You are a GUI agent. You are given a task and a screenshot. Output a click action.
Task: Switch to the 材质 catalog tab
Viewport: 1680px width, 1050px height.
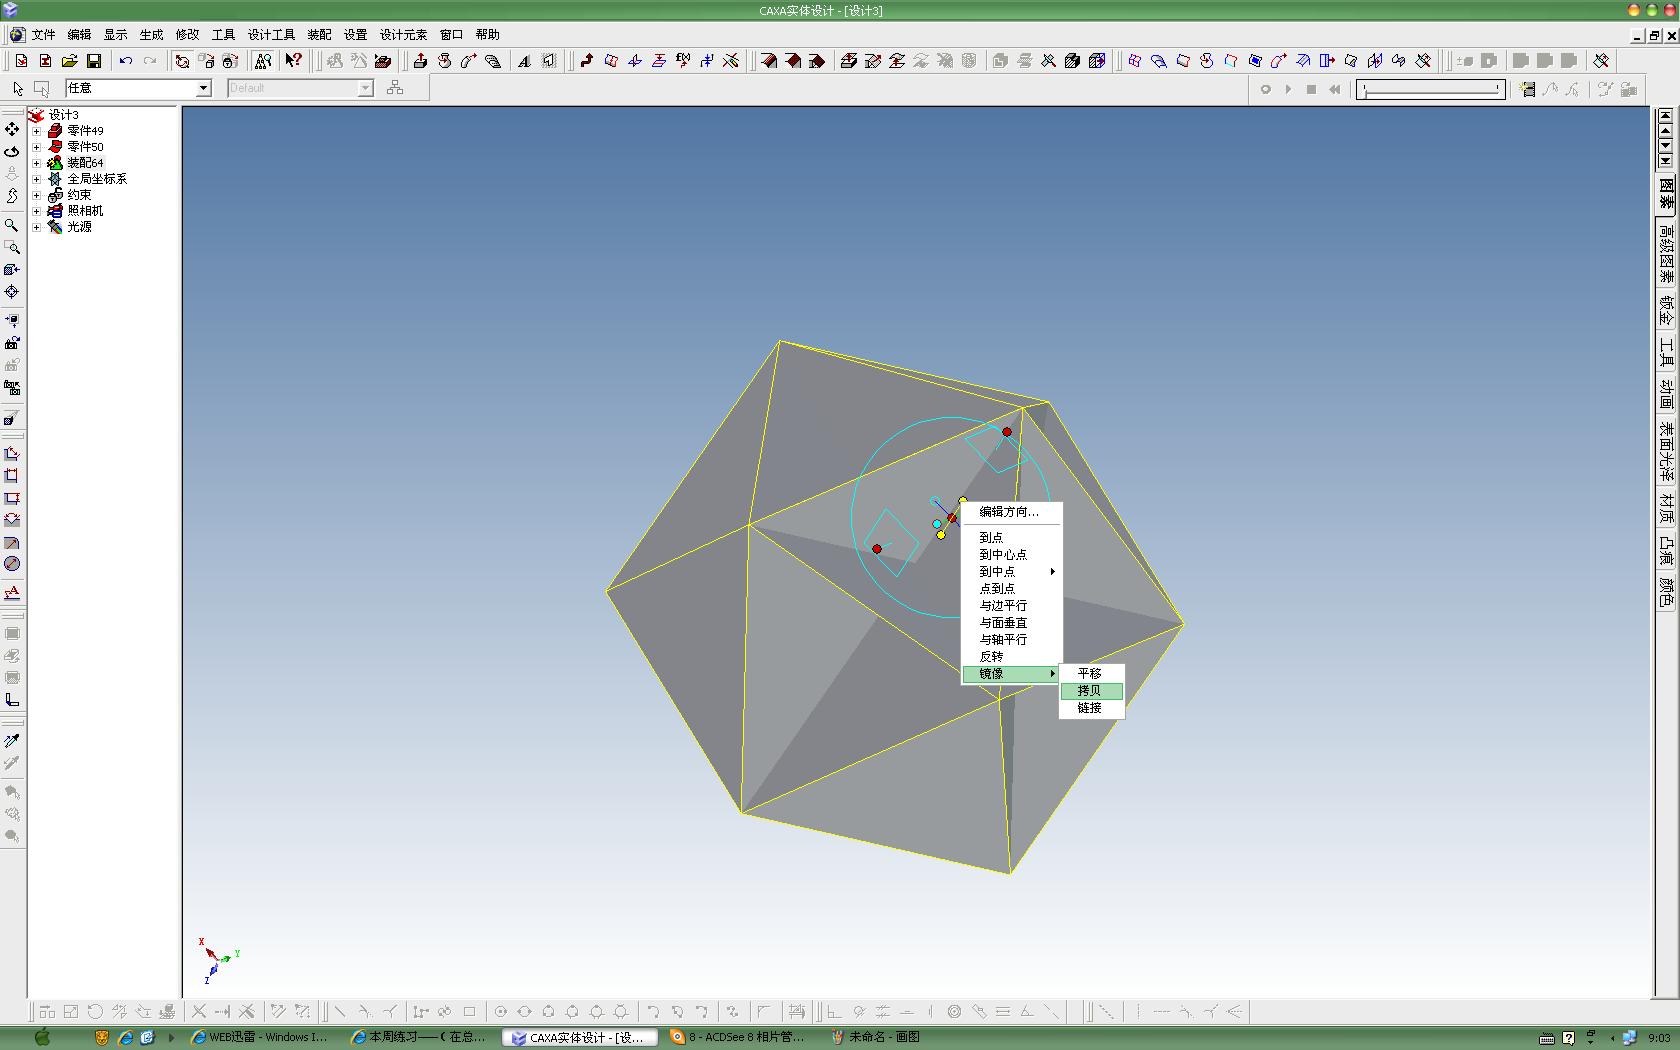[x=1666, y=509]
